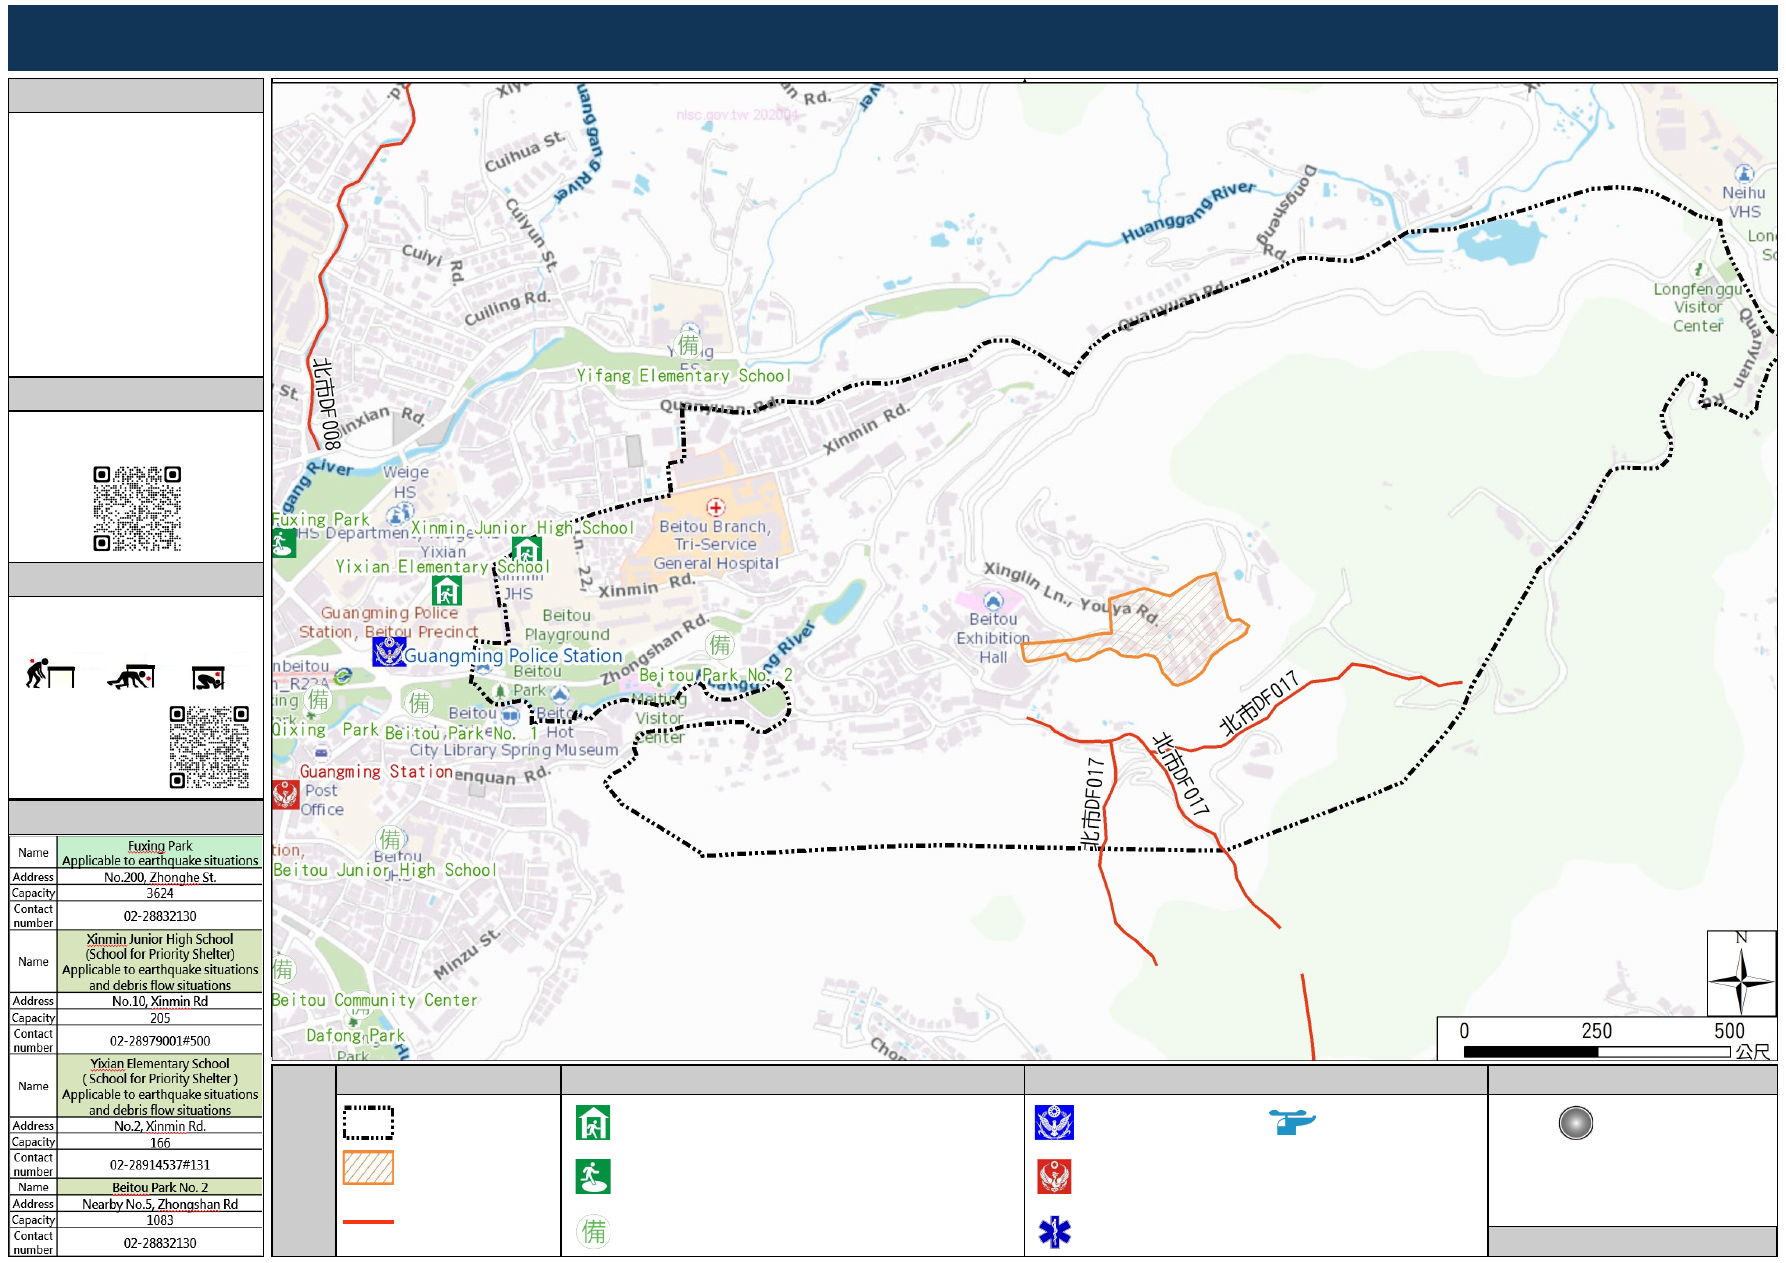
Task: Click Guangming Police Station badge icon on map
Action: [x=388, y=651]
